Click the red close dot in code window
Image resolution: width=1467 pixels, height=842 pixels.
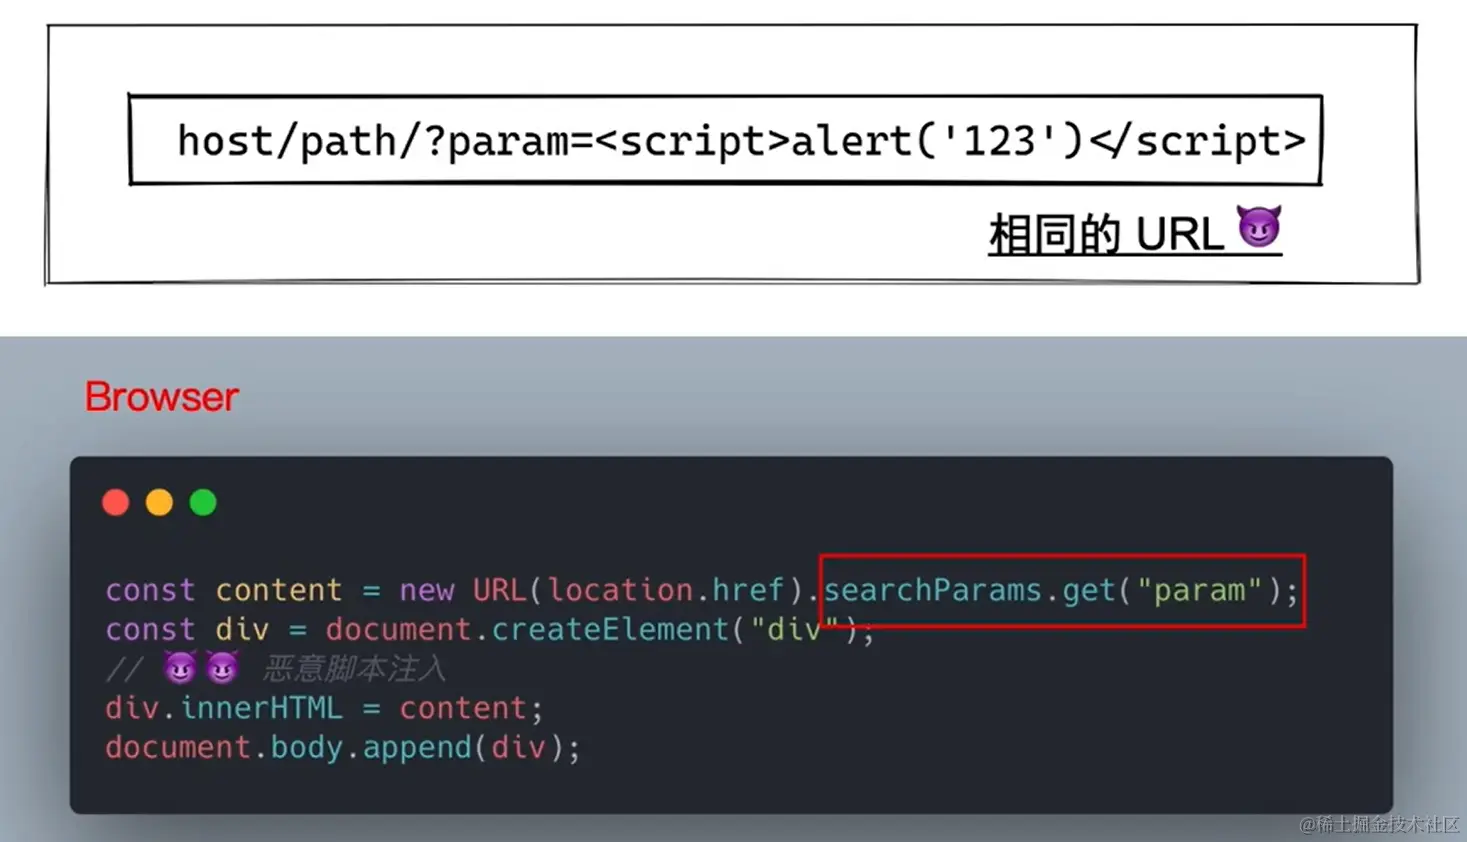116,502
